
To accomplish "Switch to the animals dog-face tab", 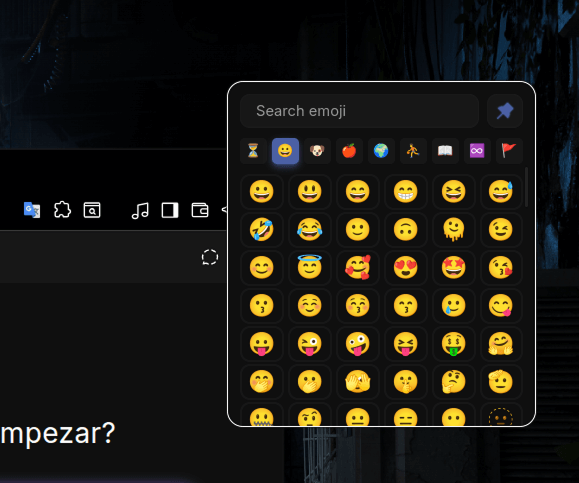I will coord(317,151).
